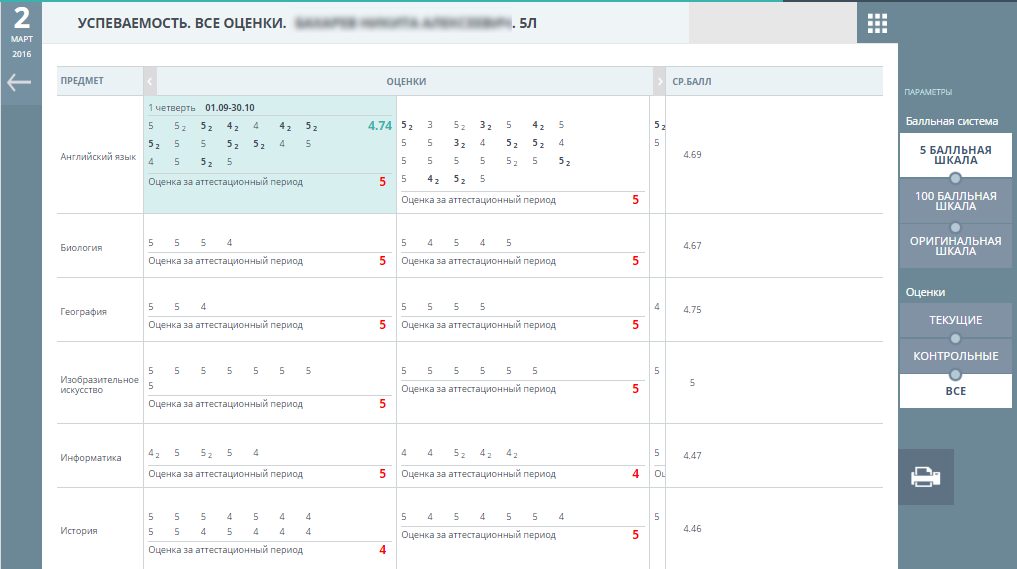This screenshot has width=1017, height=569.
Task: Click the Информатика subject name
Action: tap(91, 458)
